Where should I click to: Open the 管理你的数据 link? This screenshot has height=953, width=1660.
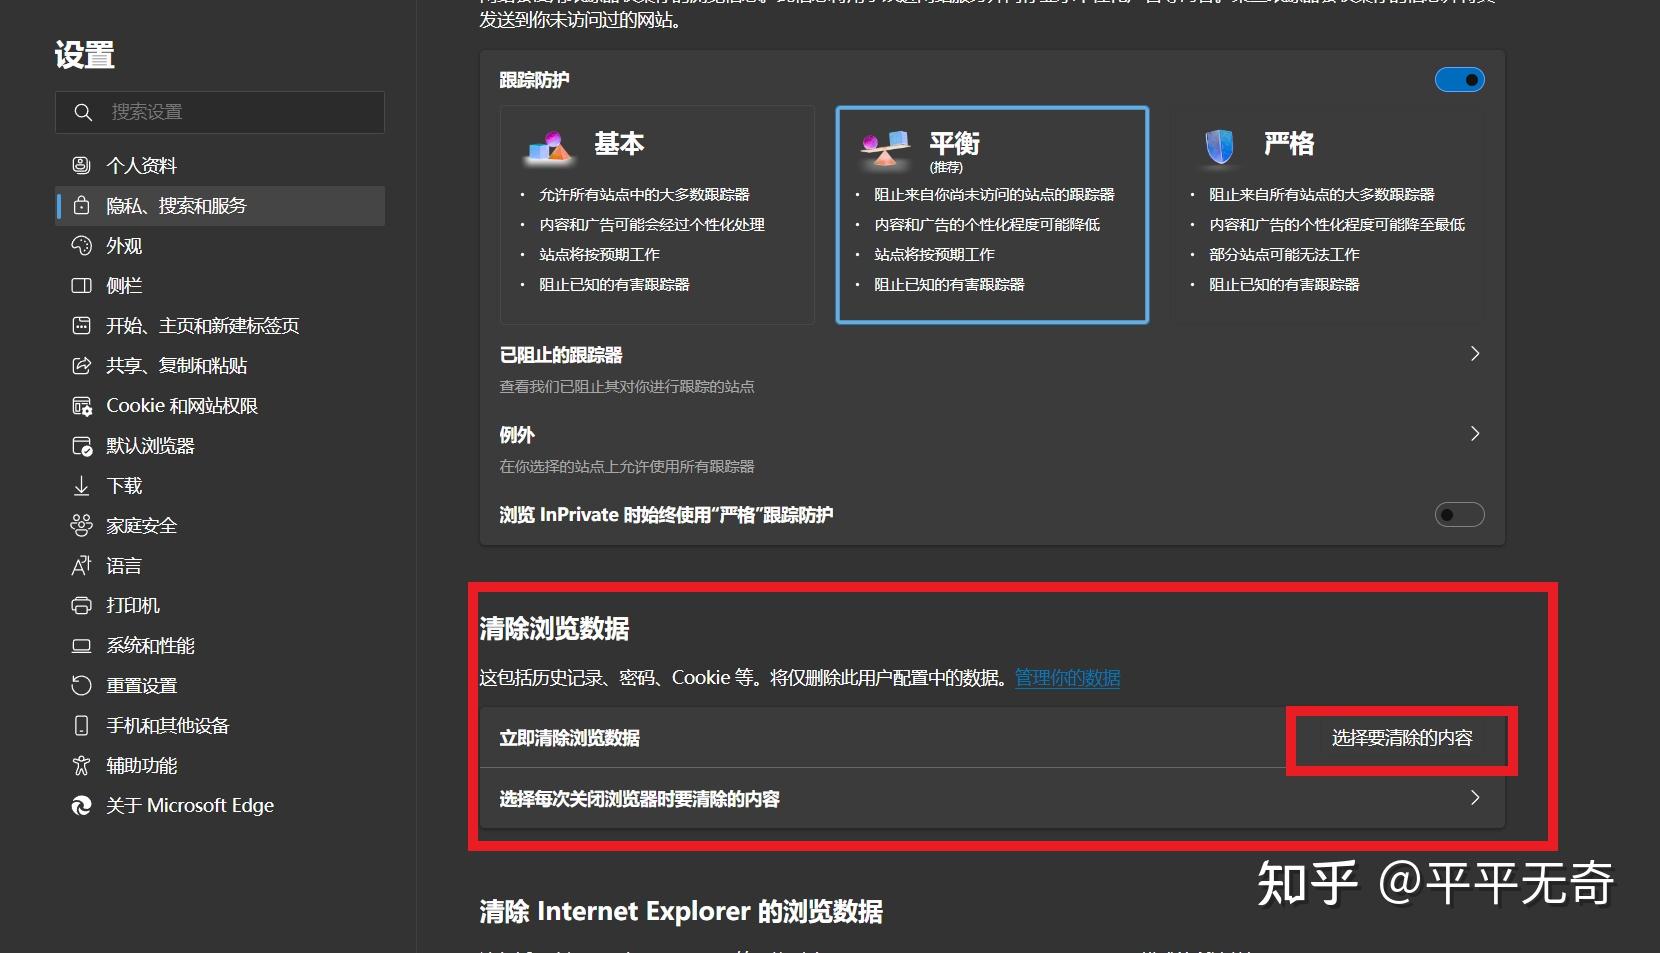point(1067,678)
